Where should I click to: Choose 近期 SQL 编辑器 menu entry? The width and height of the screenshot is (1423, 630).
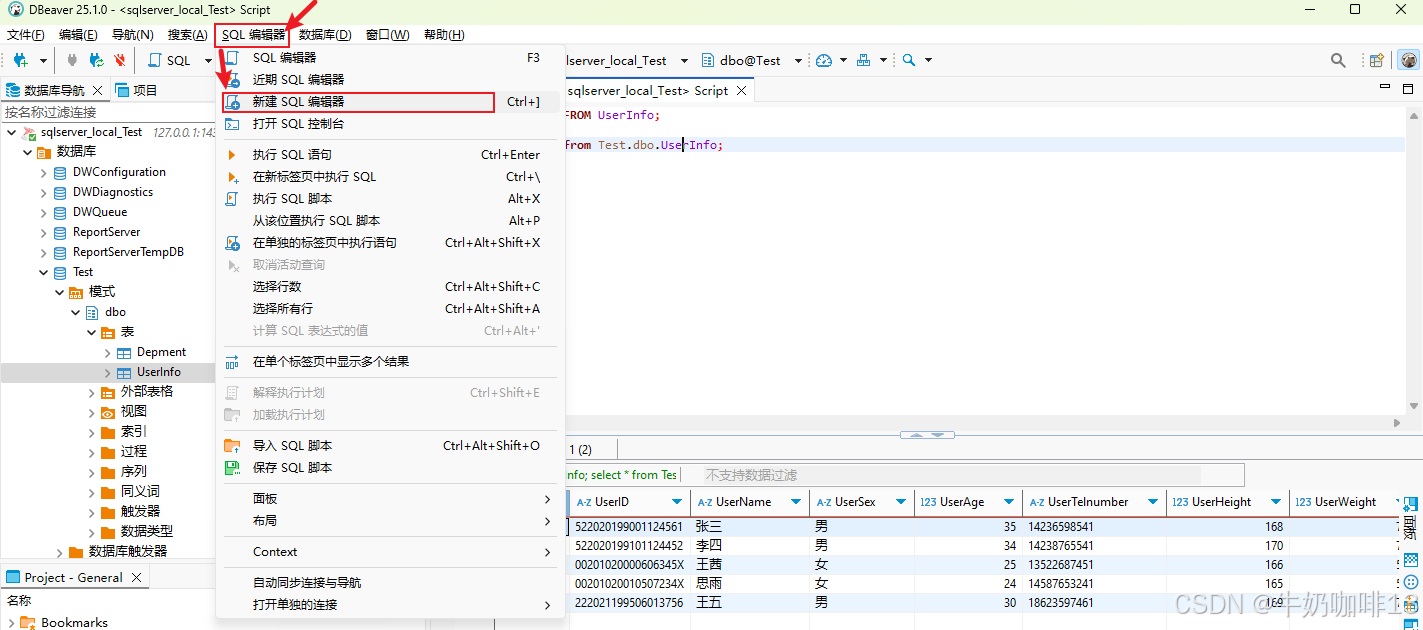[x=390, y=80]
